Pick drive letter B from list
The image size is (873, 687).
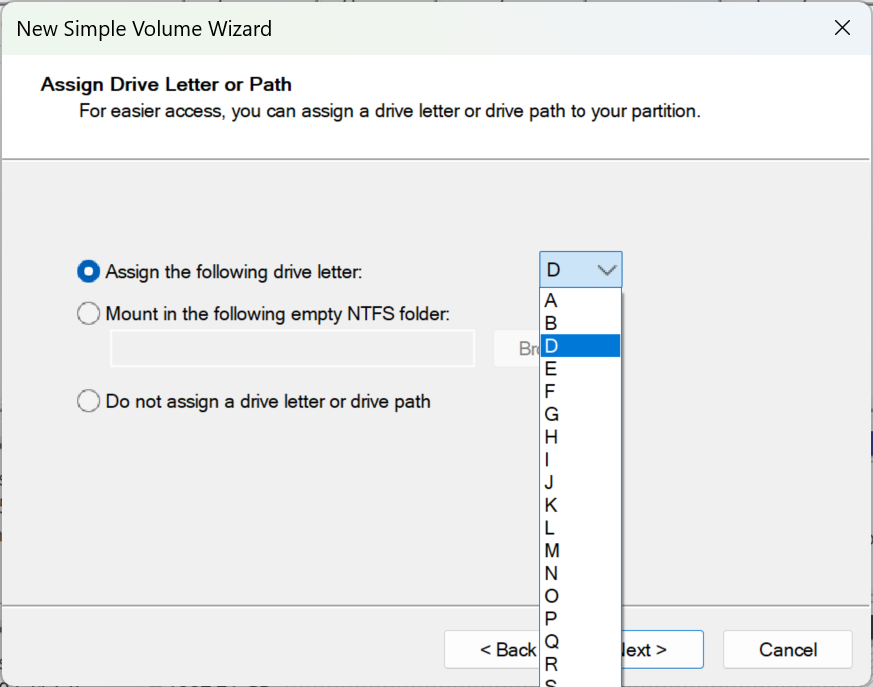580,323
